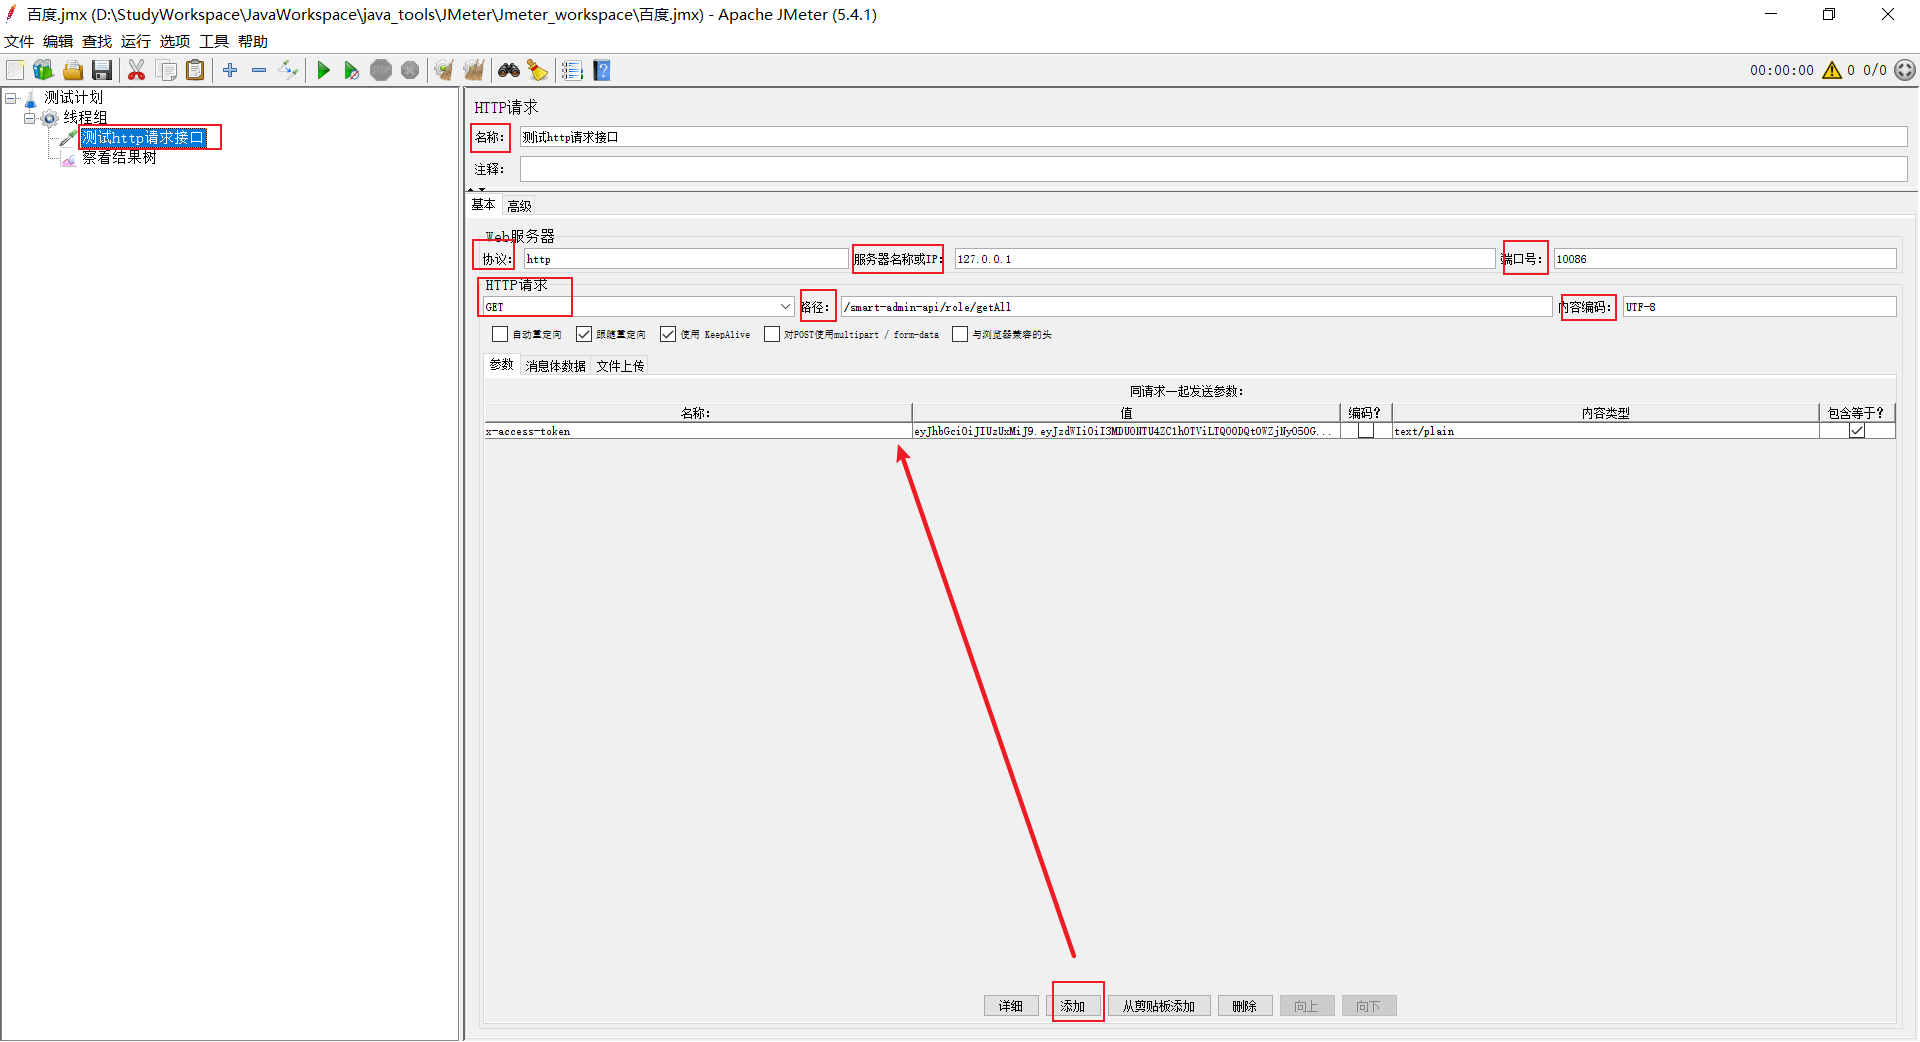Switch to the 基本 tab

pos(484,205)
